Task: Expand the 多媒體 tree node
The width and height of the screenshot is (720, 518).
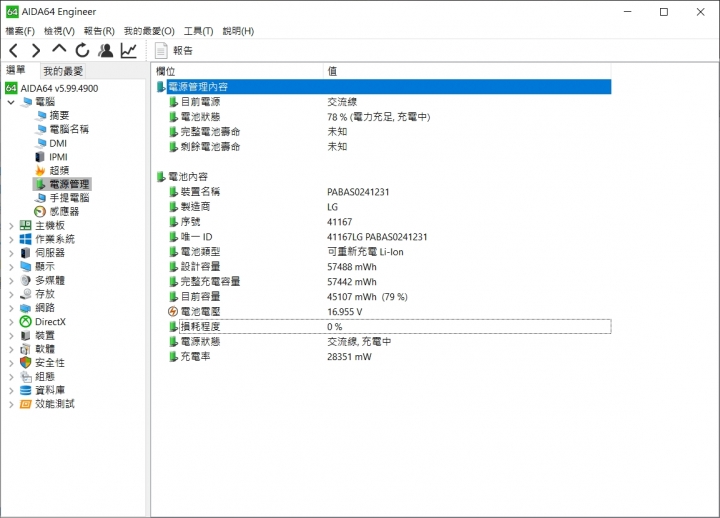Action: [x=11, y=281]
